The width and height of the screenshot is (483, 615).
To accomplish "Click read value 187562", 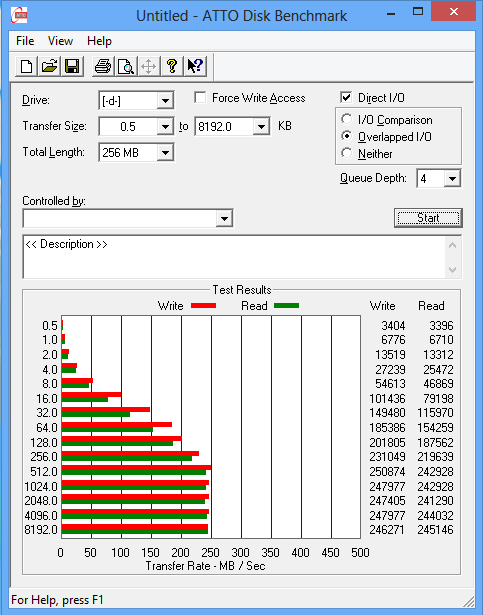I will [436, 442].
